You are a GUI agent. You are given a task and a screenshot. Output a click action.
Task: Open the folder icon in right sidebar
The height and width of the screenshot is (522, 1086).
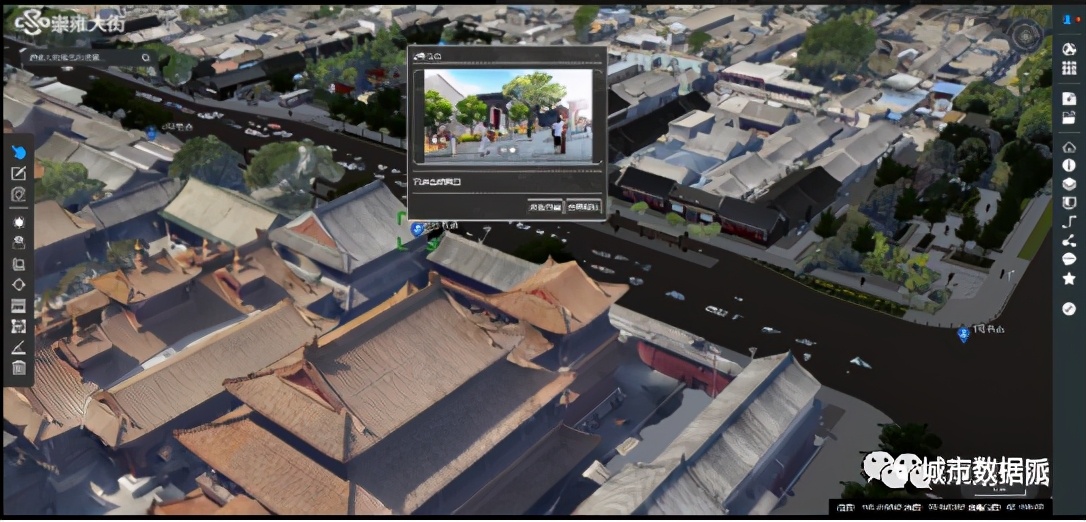click(x=1069, y=117)
